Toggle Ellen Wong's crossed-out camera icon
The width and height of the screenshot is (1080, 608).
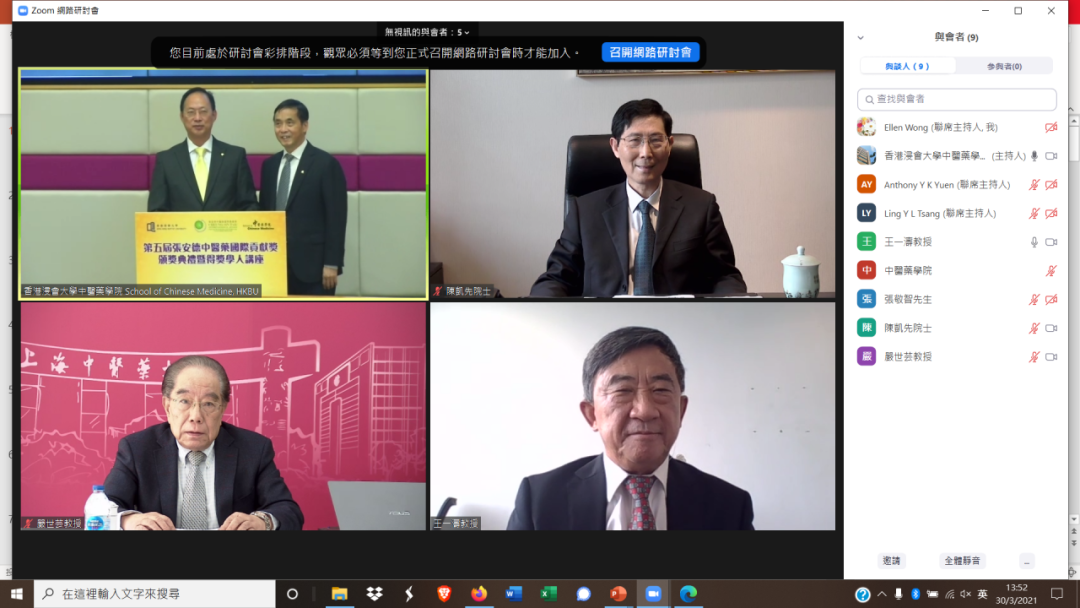pos(1051,128)
